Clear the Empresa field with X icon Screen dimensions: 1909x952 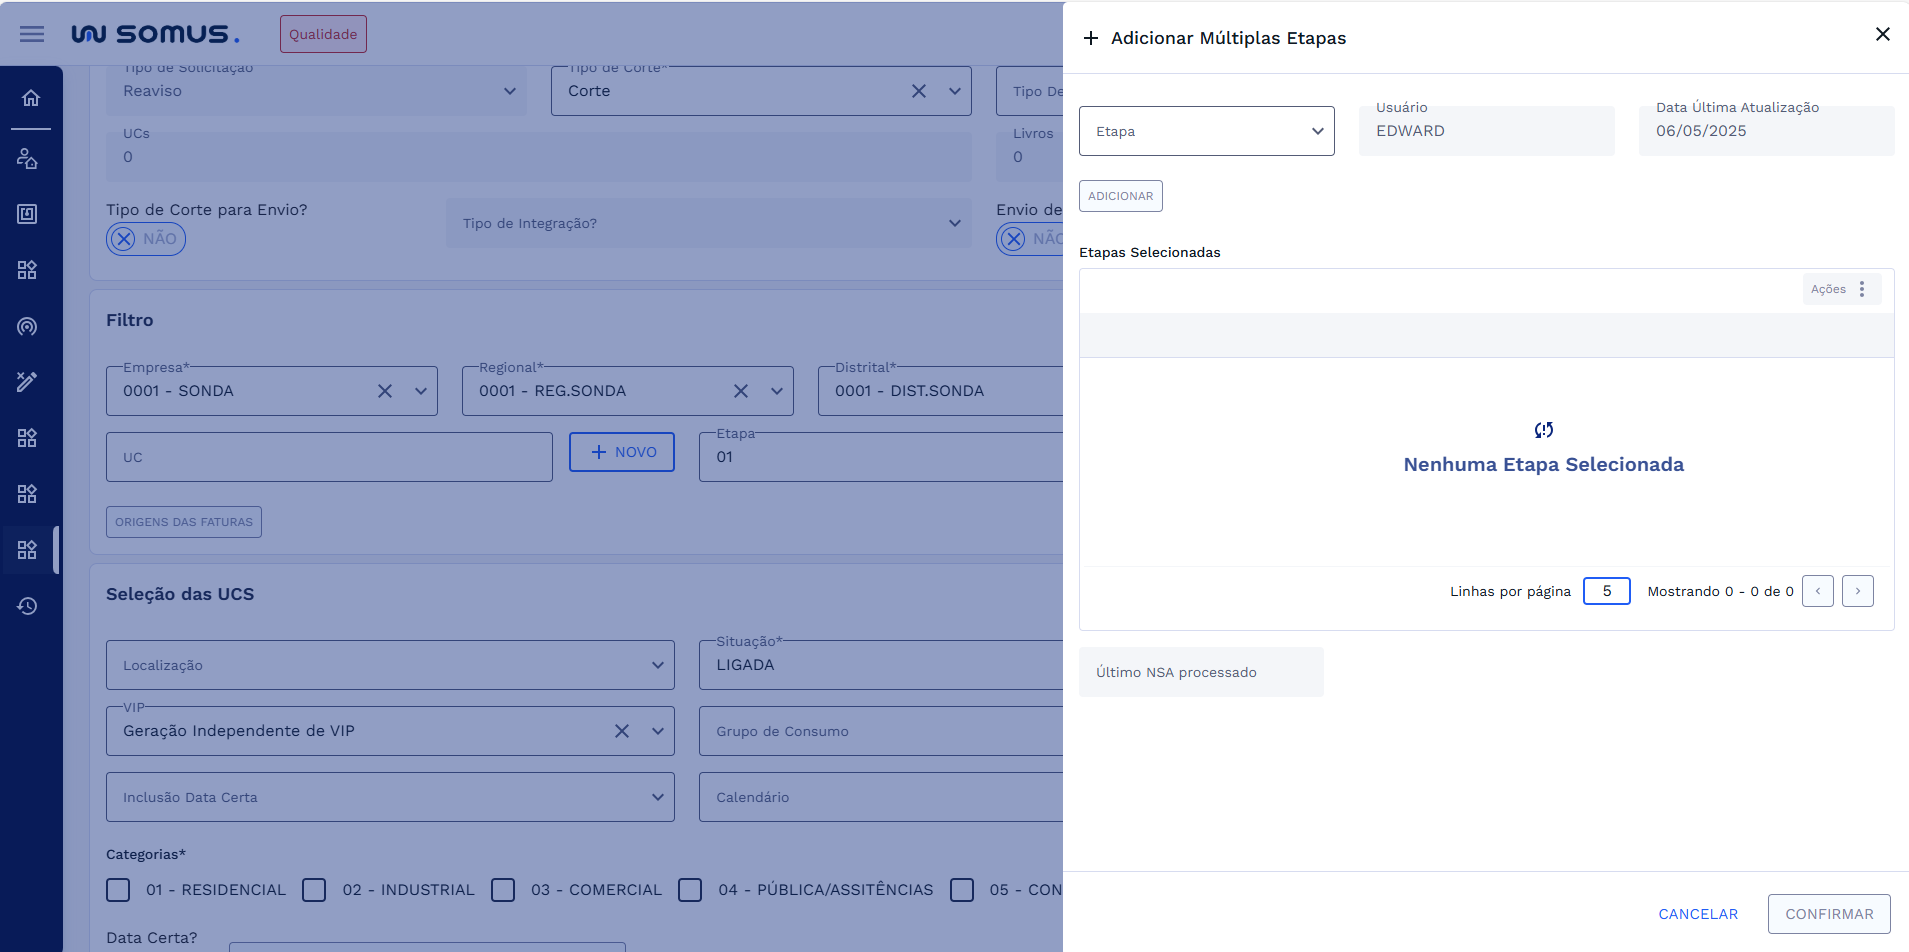[x=385, y=391]
